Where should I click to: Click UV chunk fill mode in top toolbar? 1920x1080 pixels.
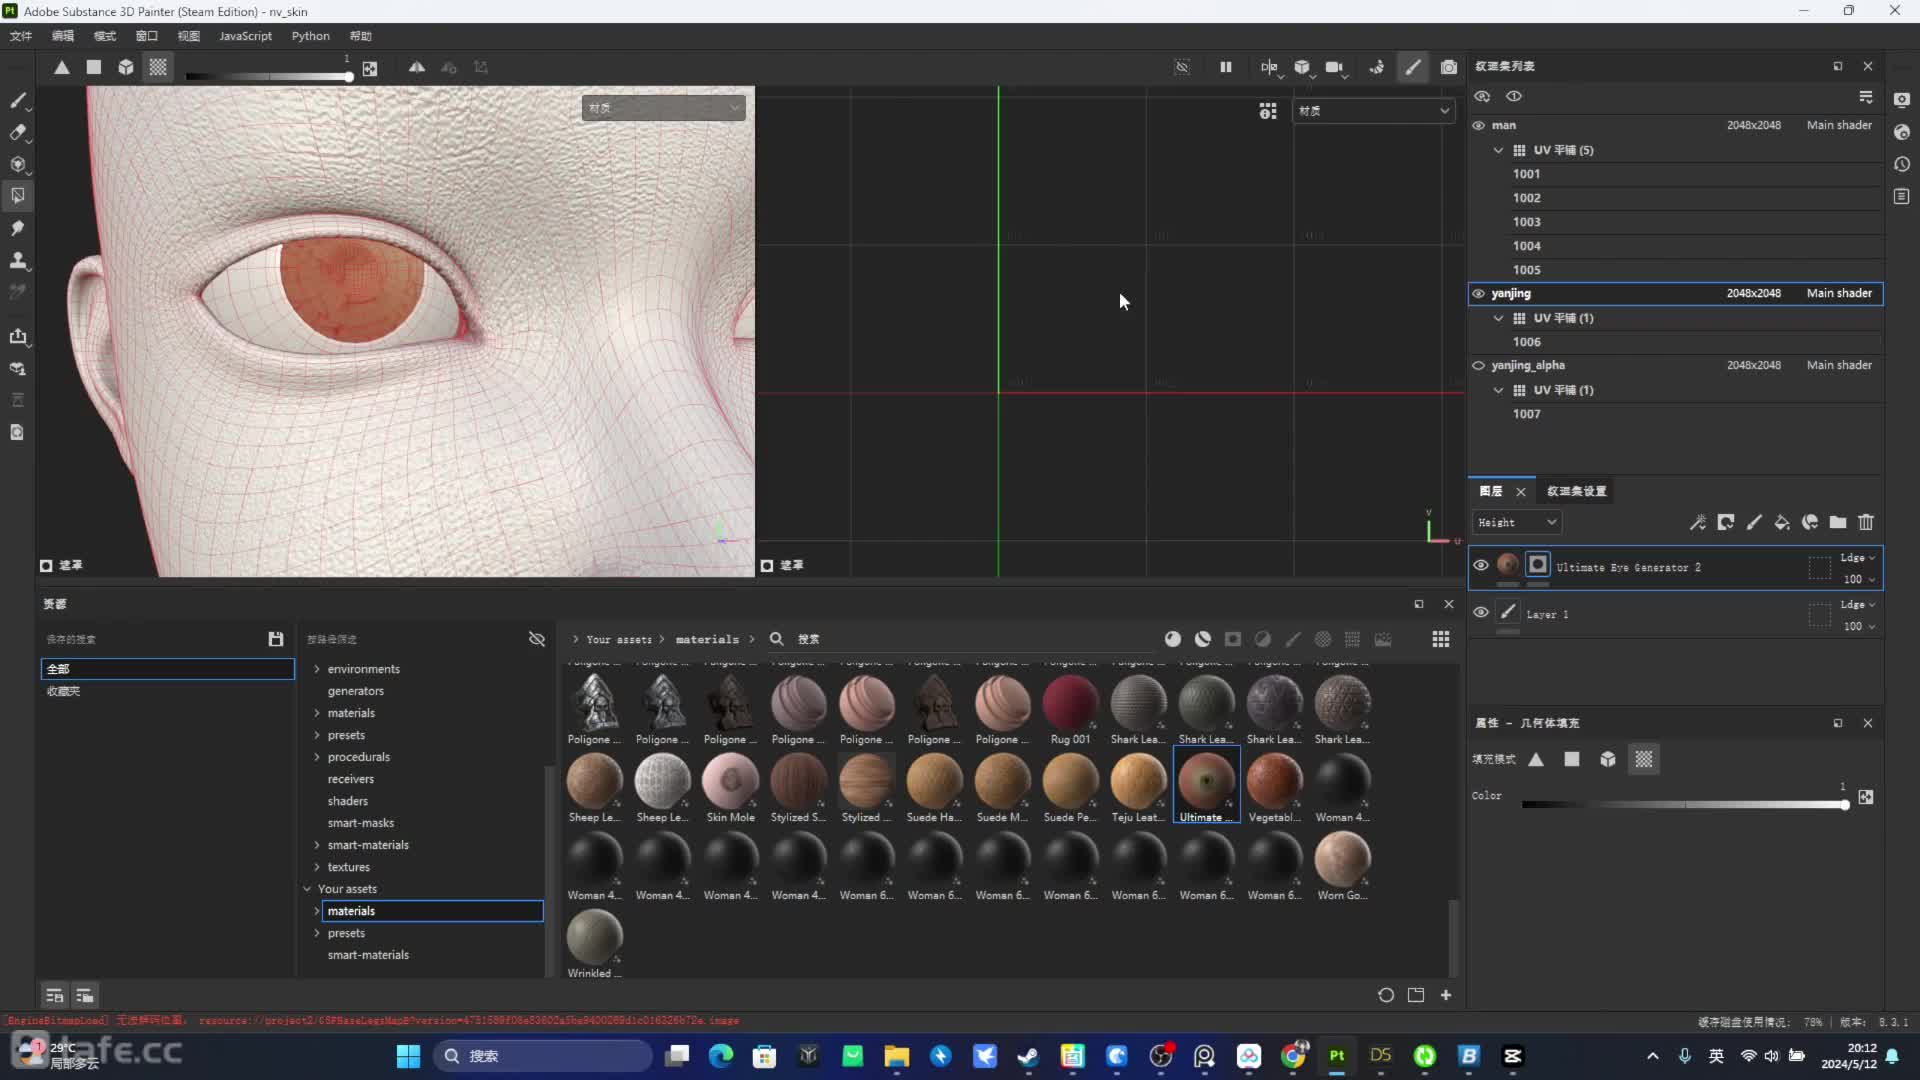pos(158,67)
